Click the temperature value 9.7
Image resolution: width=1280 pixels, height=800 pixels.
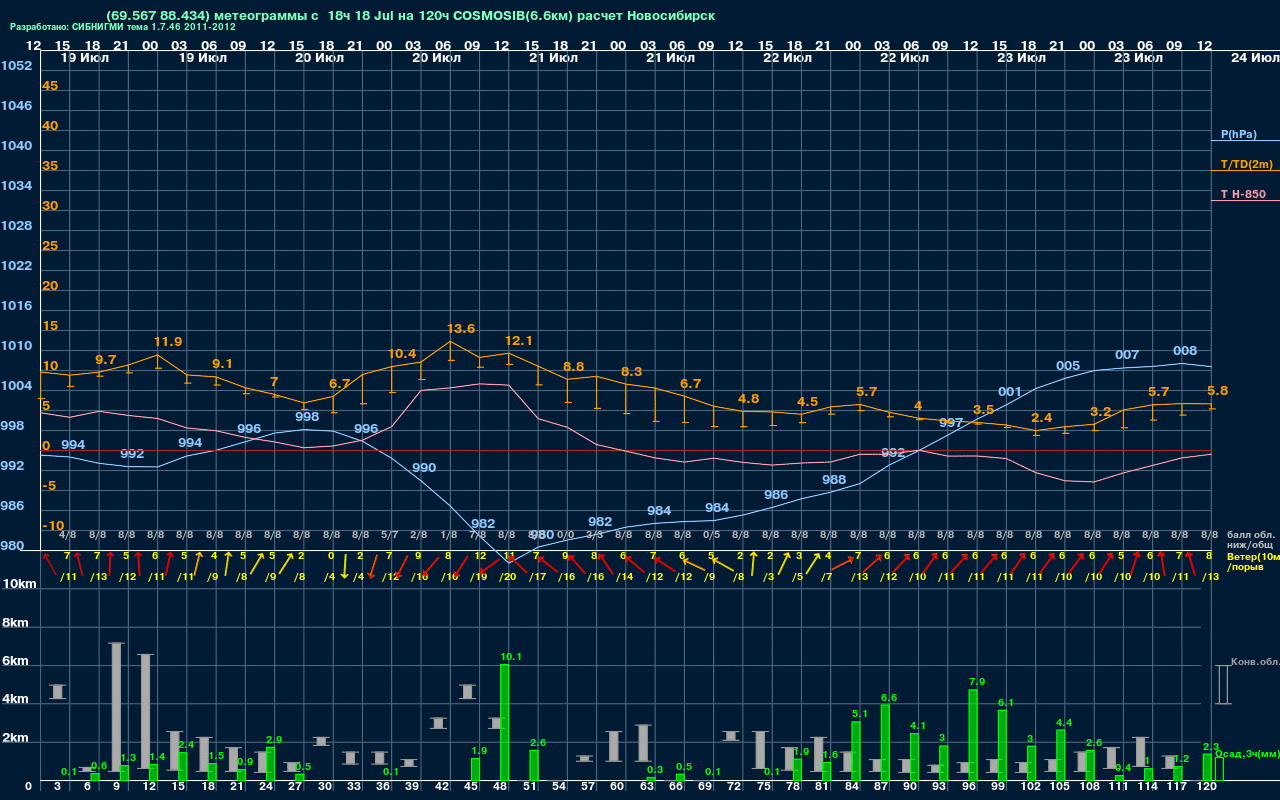tap(106, 359)
